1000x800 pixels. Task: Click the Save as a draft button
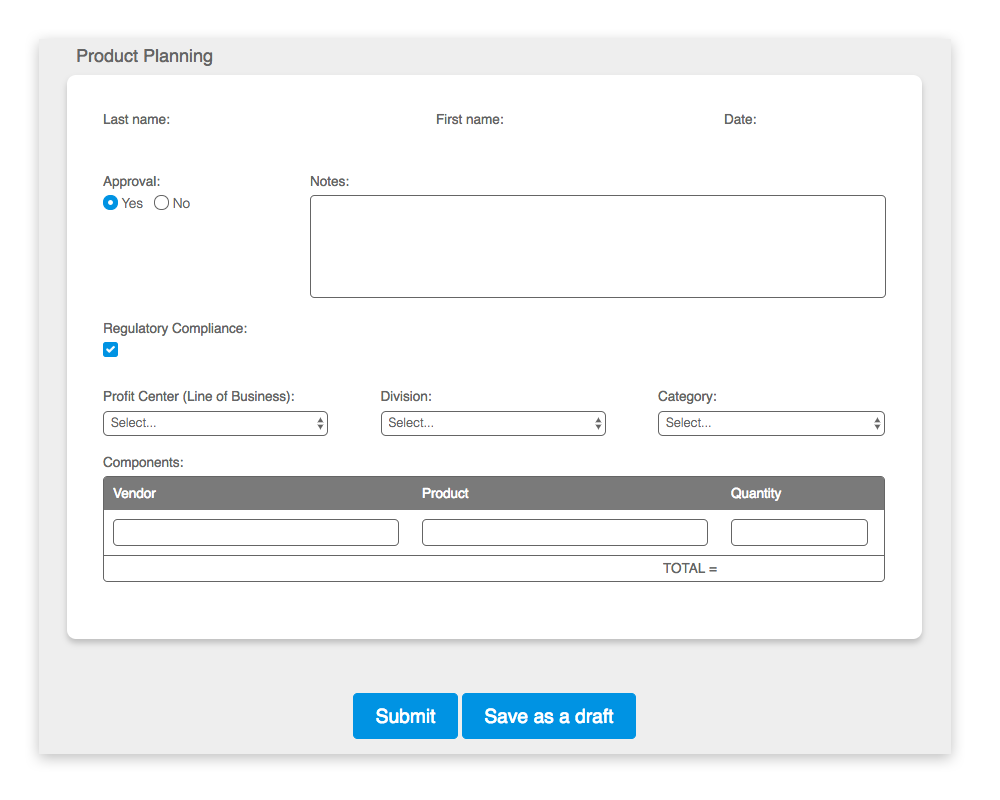(x=548, y=716)
